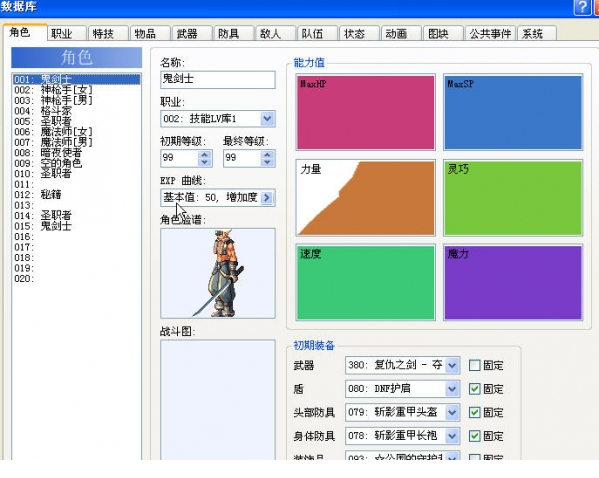Click the 名称 field containing 鬼剑士

coord(218,79)
